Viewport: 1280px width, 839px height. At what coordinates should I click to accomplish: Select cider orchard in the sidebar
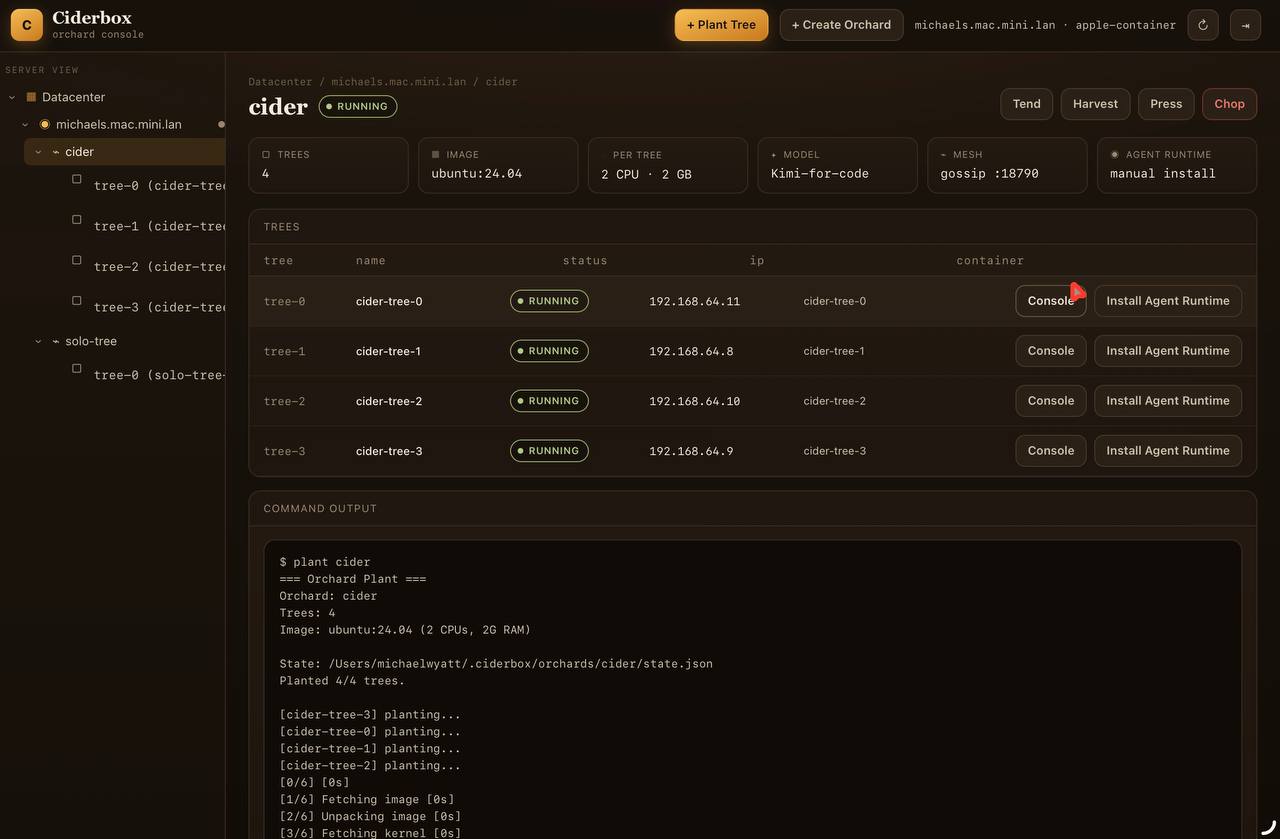click(79, 152)
